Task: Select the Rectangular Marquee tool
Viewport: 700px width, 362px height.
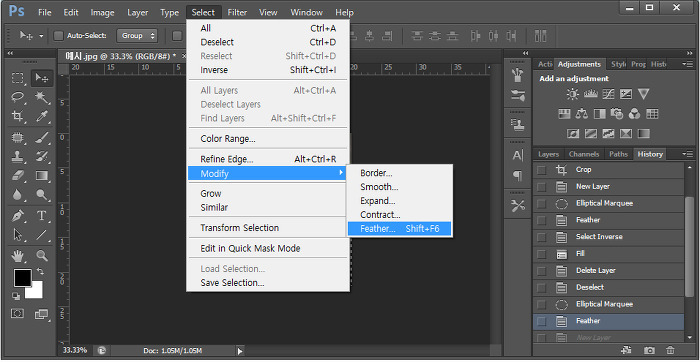Action: [17, 79]
